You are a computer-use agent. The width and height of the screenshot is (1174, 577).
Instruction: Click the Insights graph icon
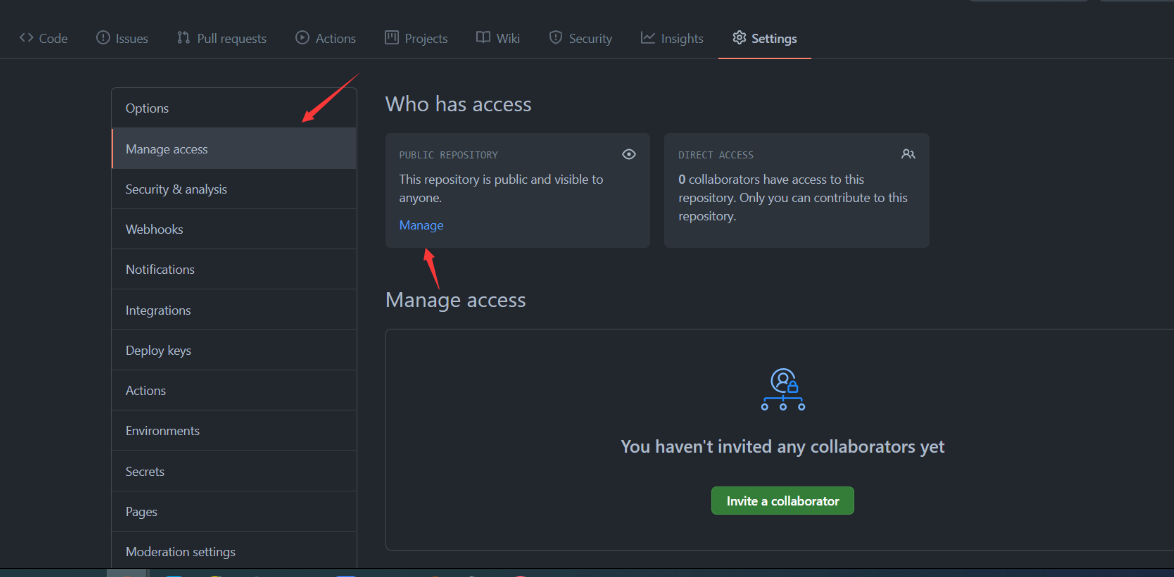point(648,37)
